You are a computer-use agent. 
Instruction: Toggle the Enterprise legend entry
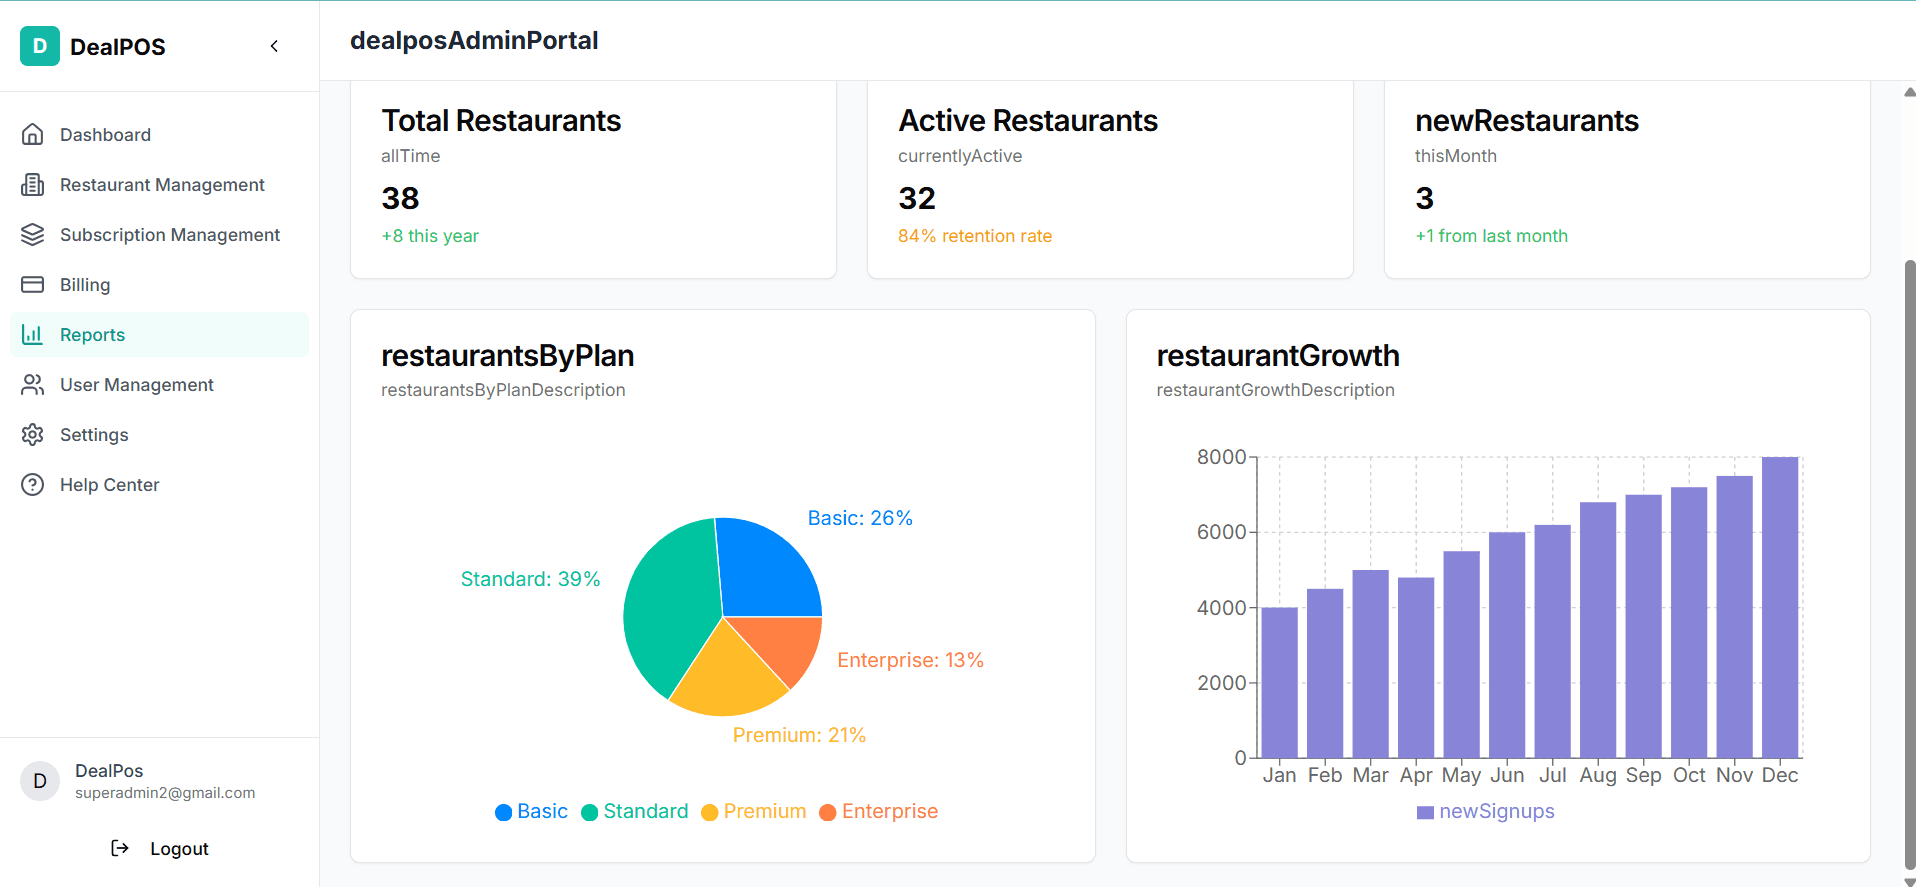pos(878,811)
